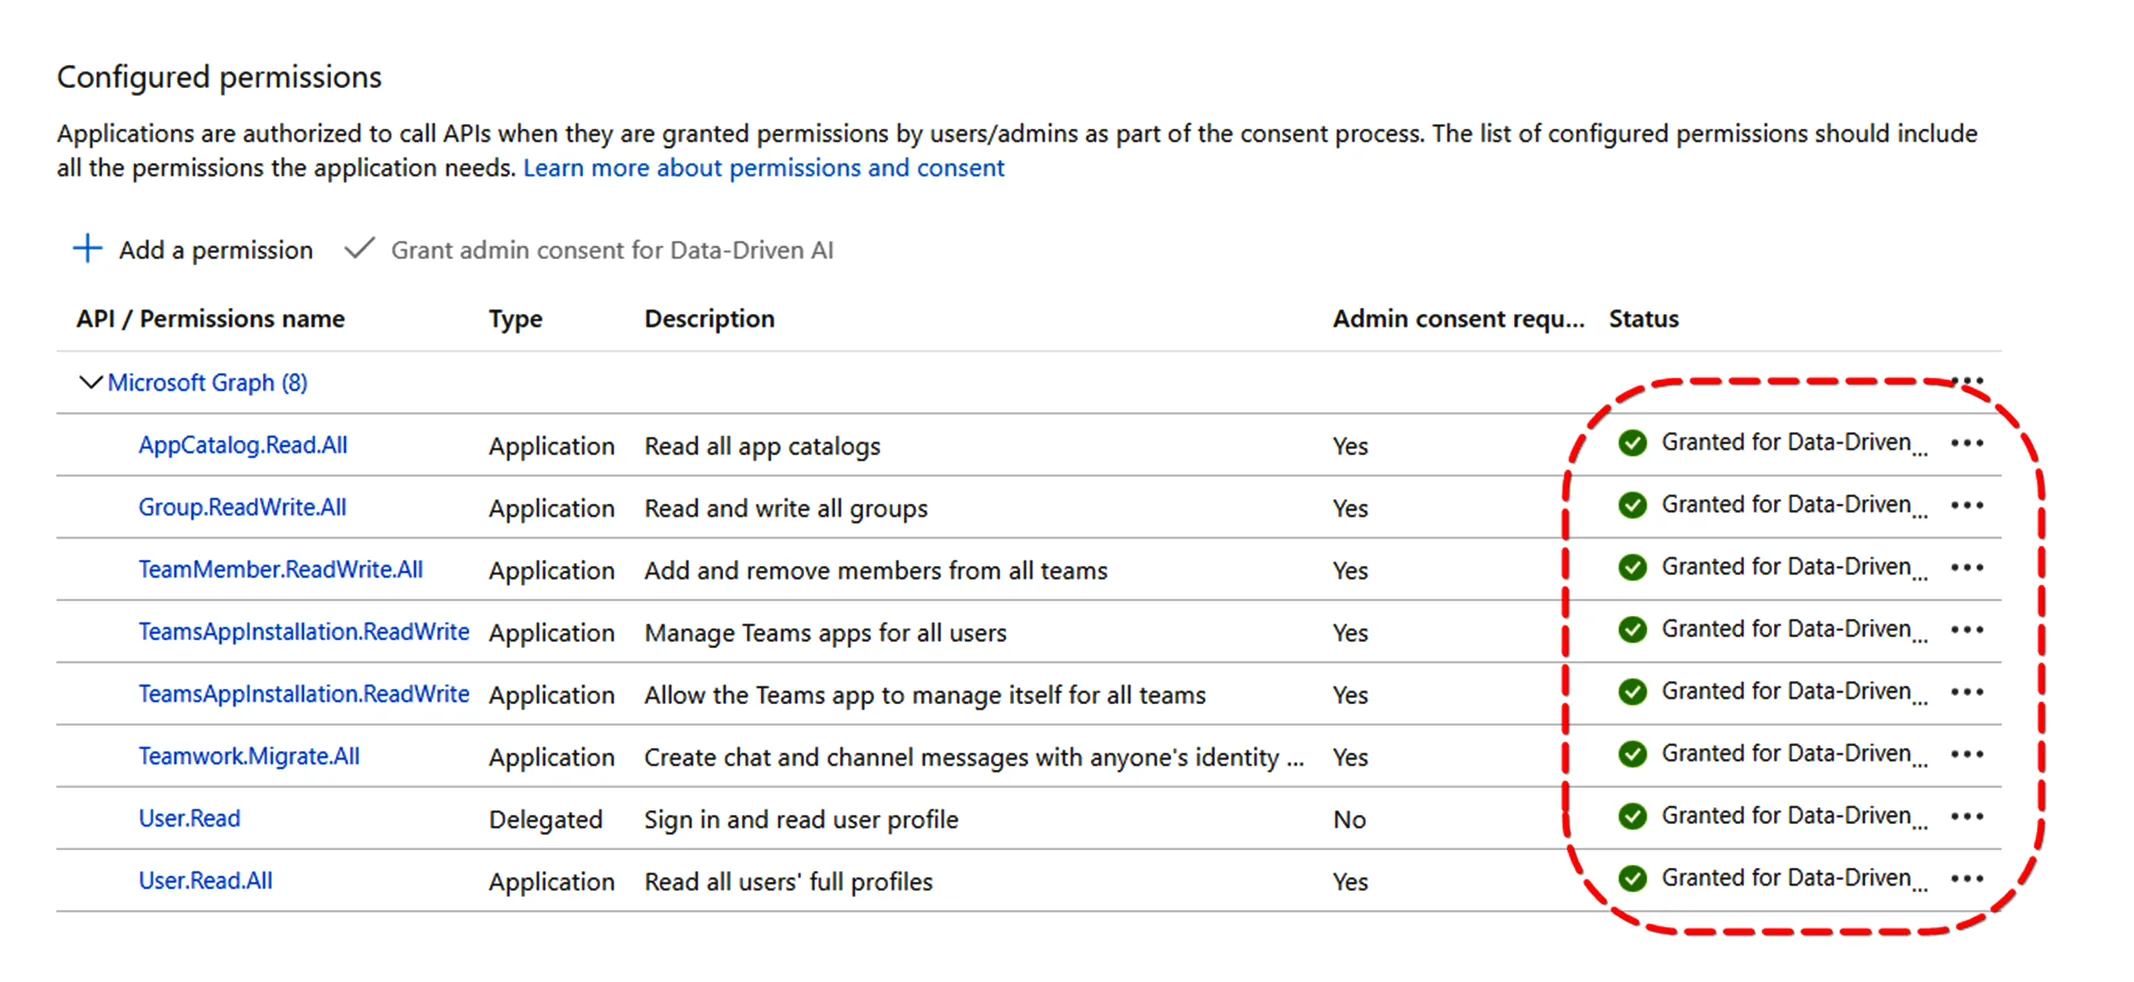Open Group.ReadWrite.All permission
The width and height of the screenshot is (2134, 982).
242,507
